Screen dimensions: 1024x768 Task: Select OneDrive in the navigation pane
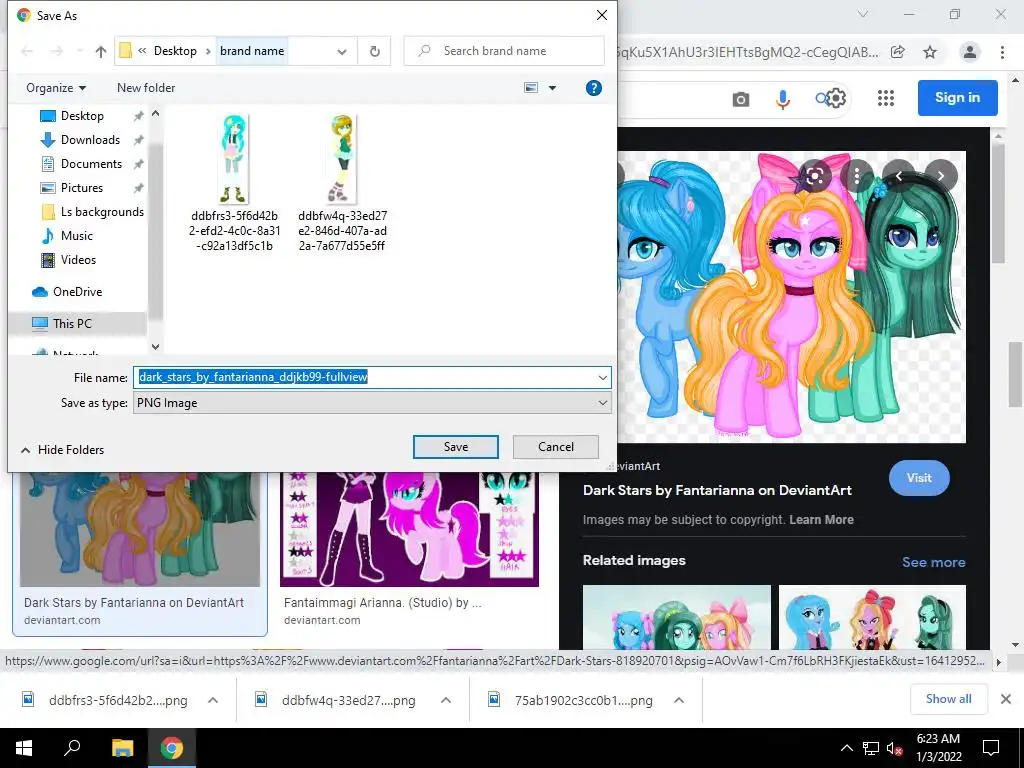coord(77,292)
